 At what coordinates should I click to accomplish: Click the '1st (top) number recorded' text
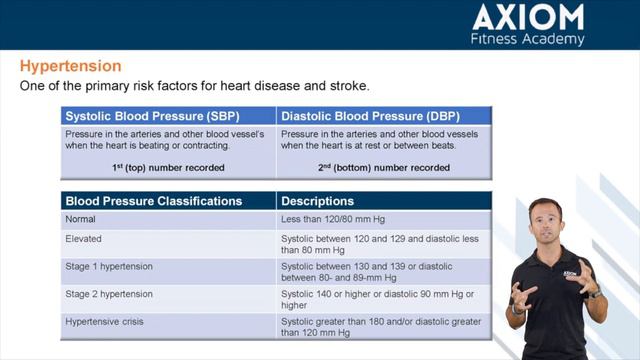pyautogui.click(x=169, y=167)
